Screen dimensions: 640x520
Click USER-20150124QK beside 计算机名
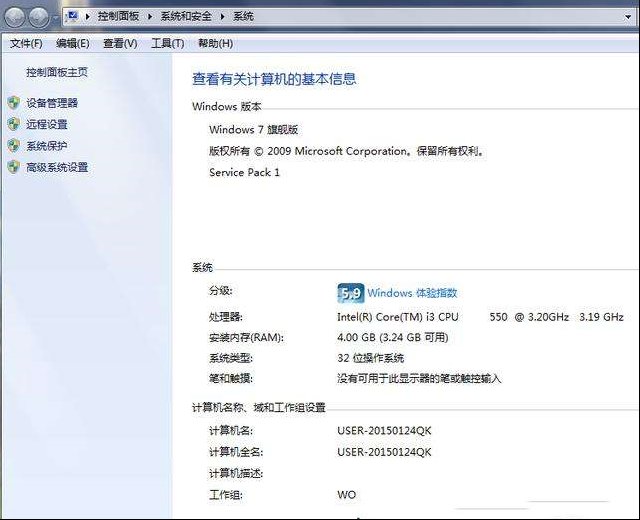[x=384, y=431]
